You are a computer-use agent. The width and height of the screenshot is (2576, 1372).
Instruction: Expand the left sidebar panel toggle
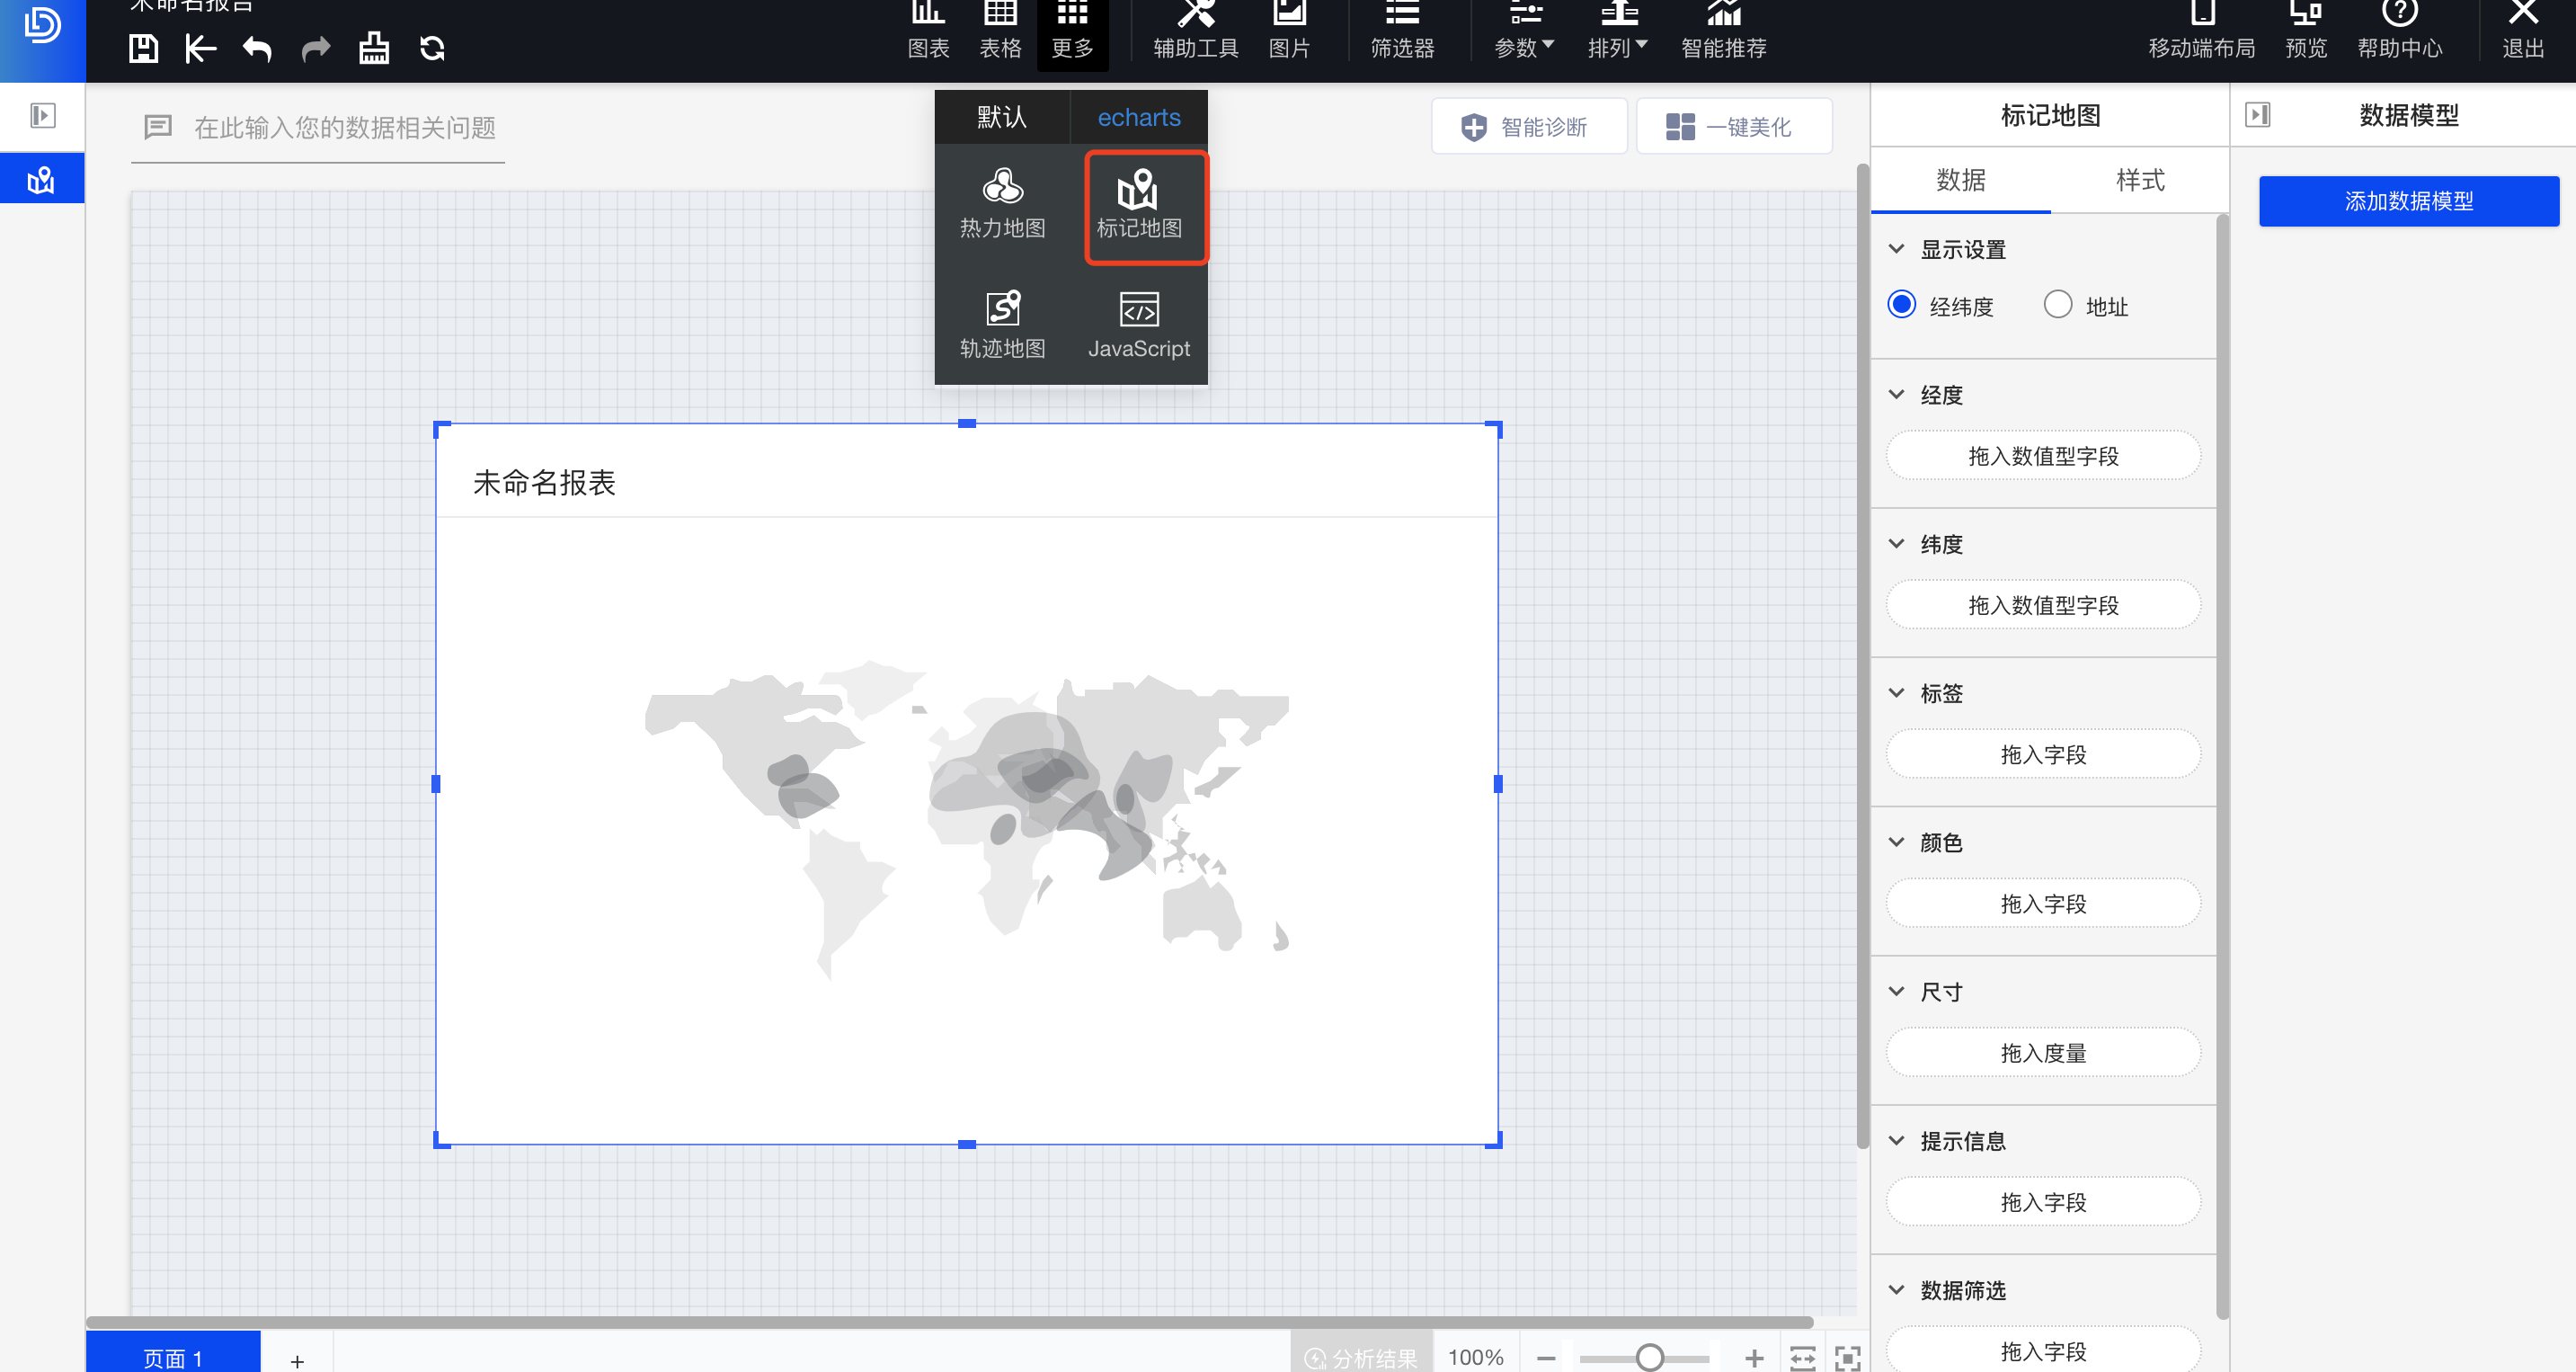point(42,115)
